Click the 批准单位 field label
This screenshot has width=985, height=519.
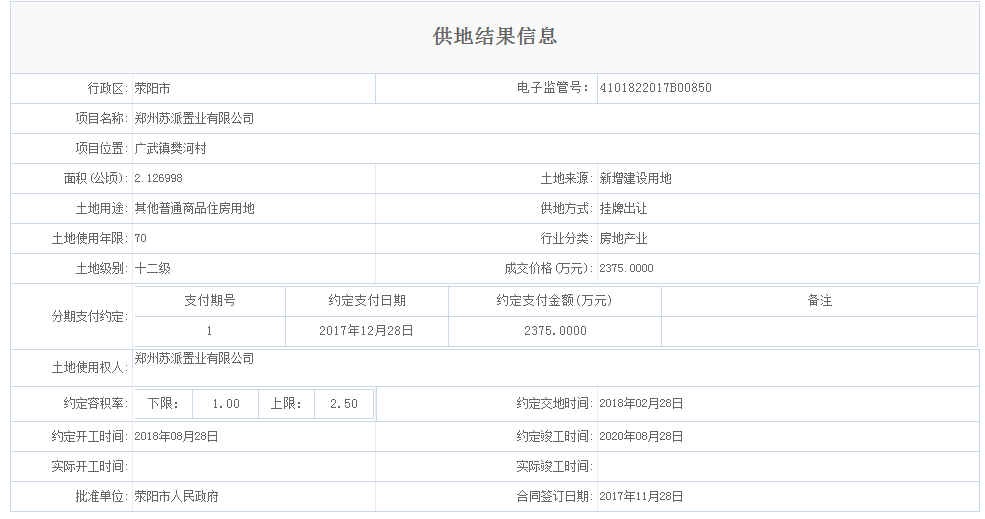tap(102, 496)
